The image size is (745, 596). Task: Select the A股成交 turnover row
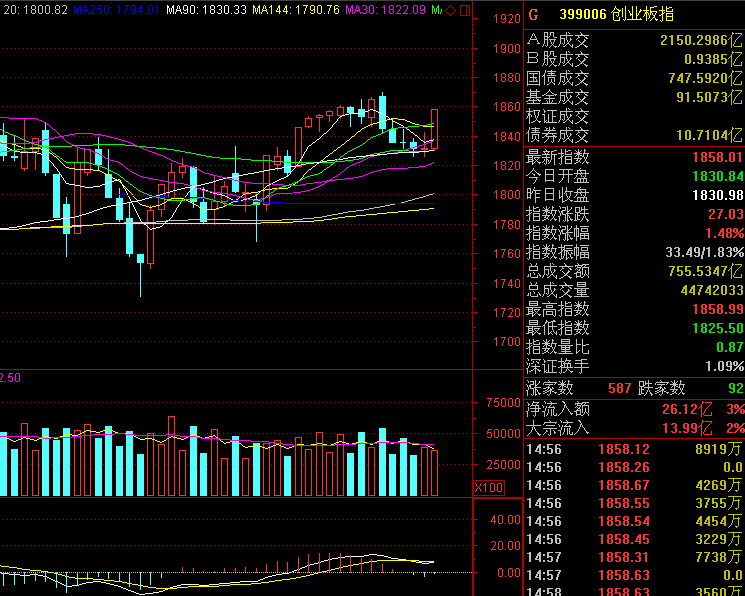pyautogui.click(x=634, y=40)
